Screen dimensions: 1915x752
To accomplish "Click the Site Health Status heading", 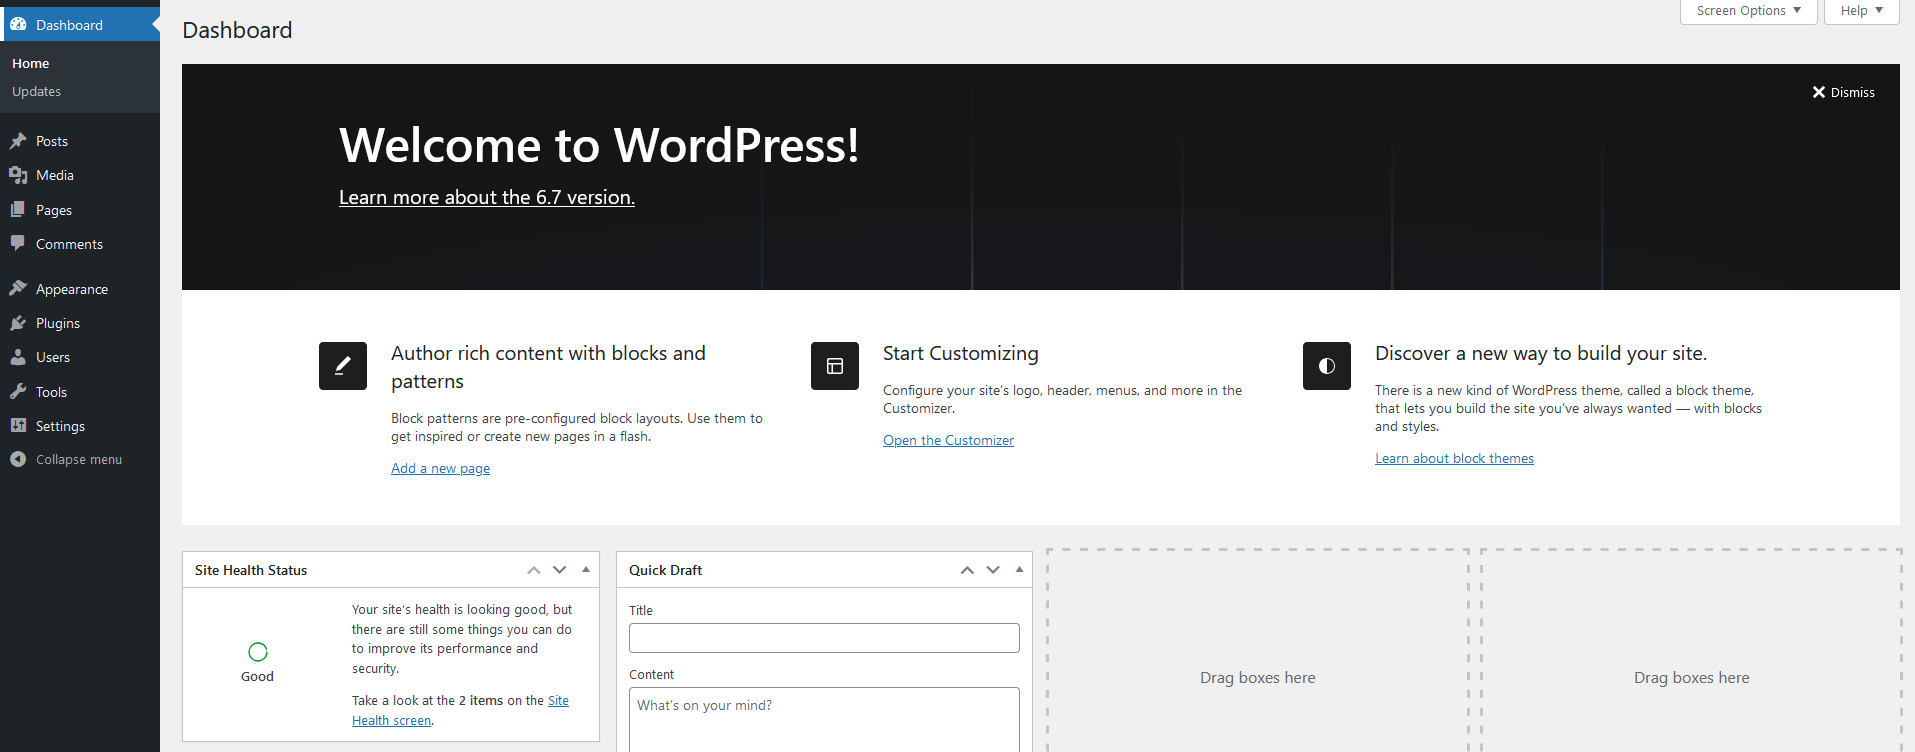I will click(x=251, y=570).
